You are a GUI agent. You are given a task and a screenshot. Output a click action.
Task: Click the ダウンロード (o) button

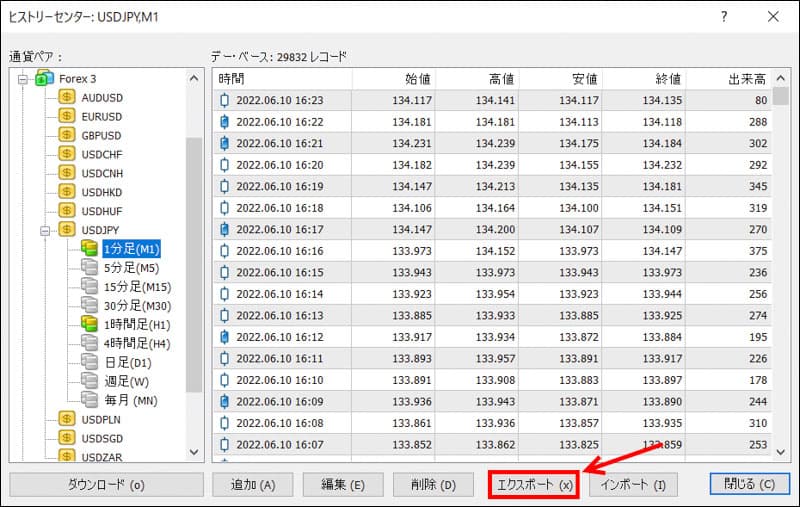[x=106, y=485]
